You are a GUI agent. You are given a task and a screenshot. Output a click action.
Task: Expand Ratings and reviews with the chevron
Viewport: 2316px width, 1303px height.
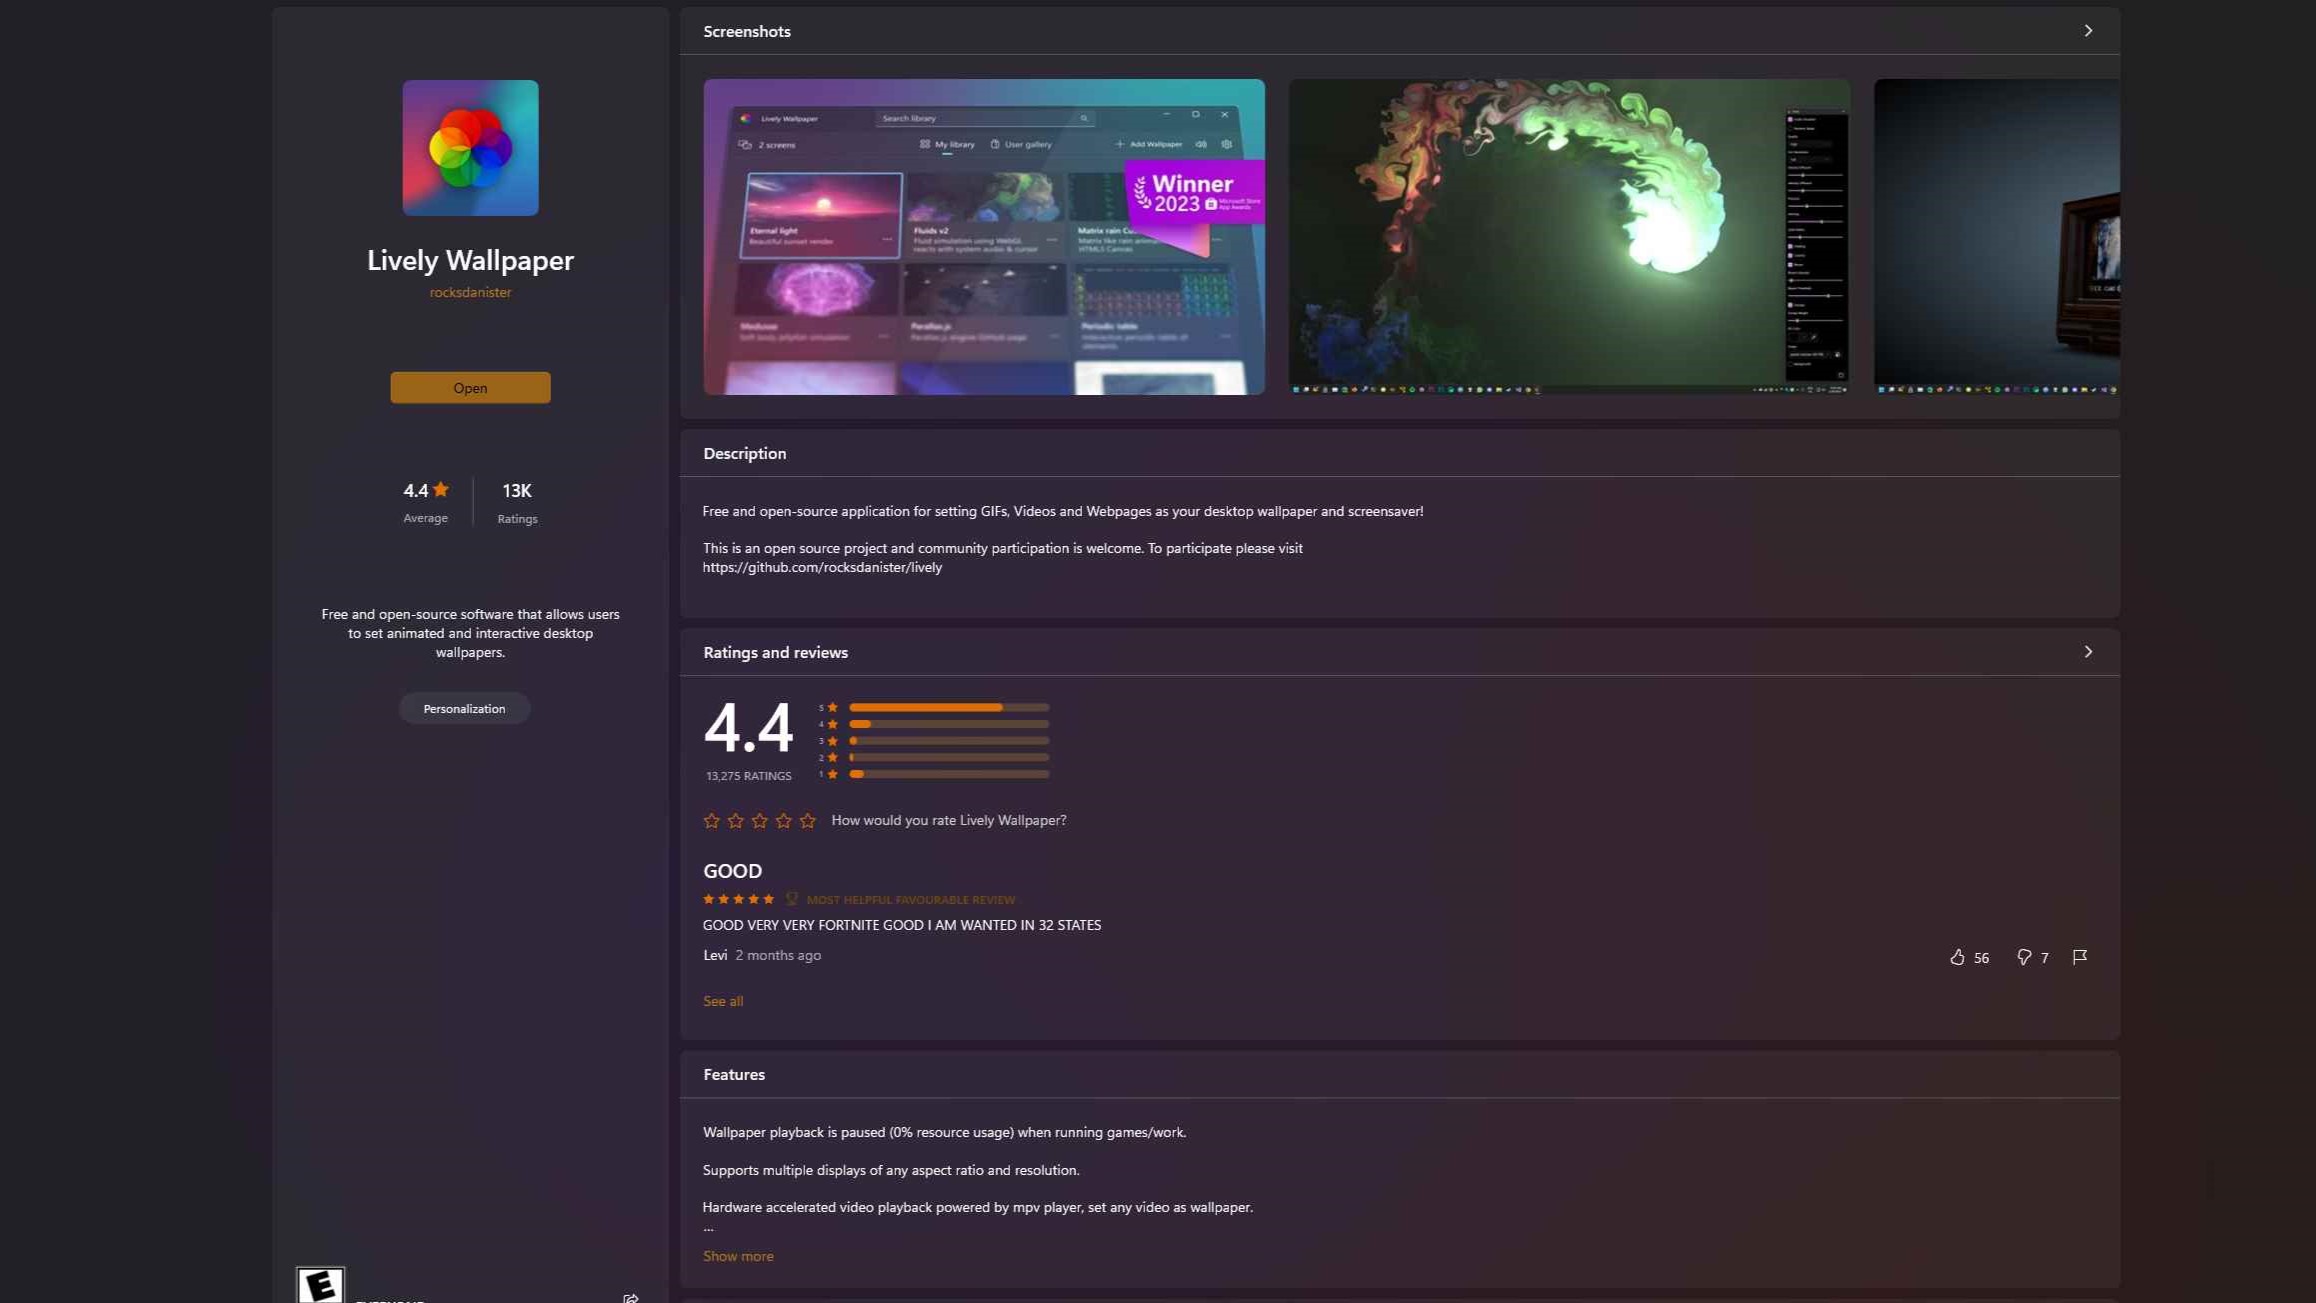[x=2088, y=652]
